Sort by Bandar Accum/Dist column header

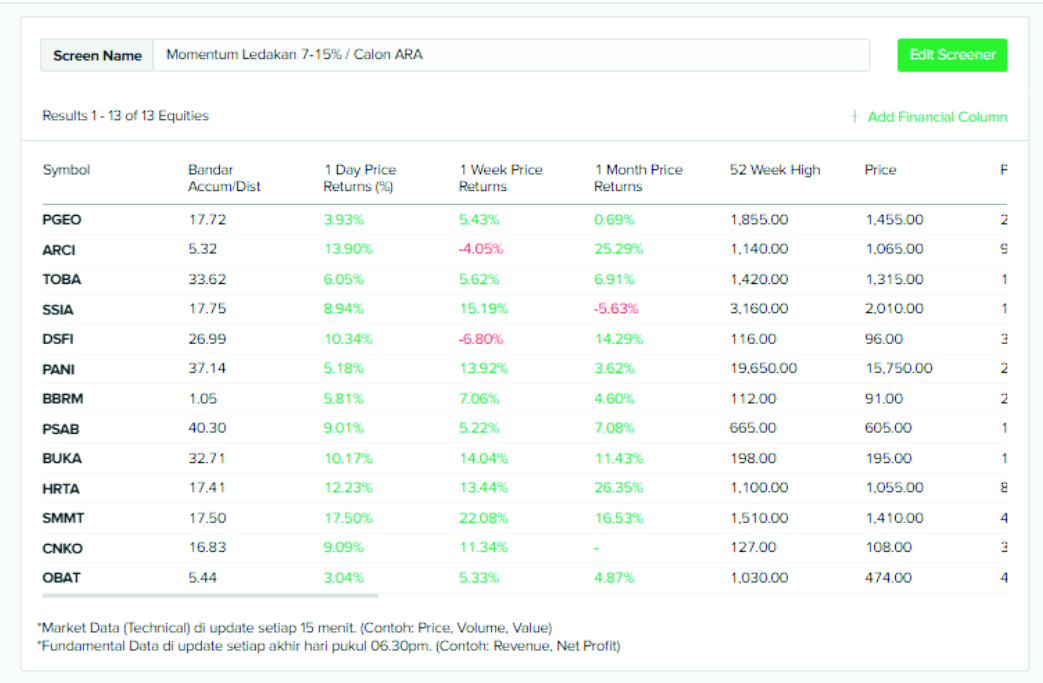point(224,178)
